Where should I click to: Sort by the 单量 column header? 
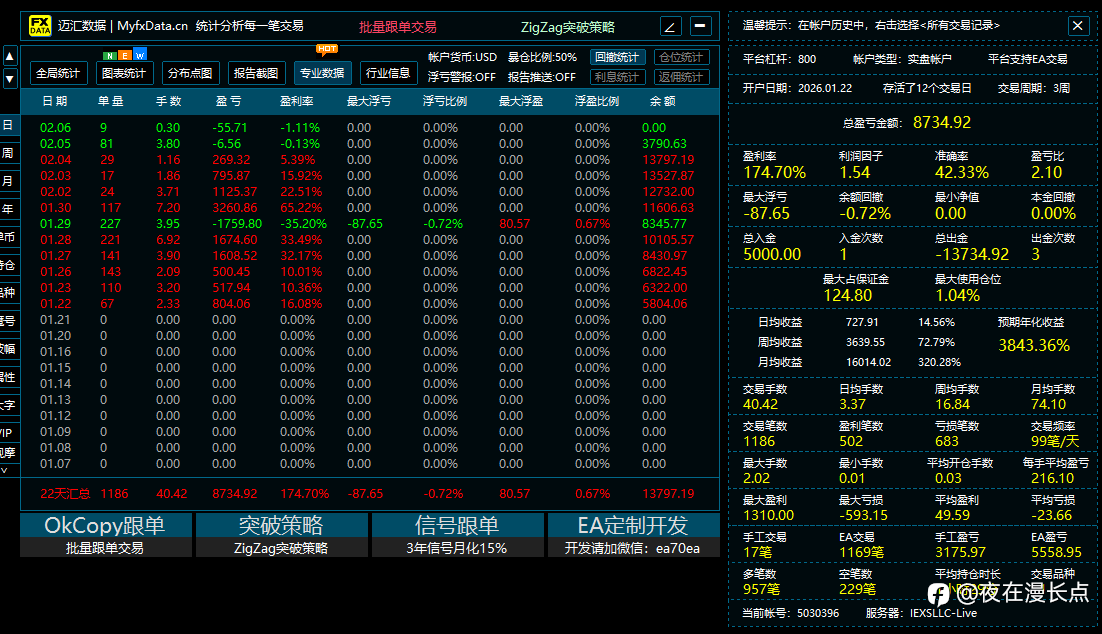[x=110, y=101]
